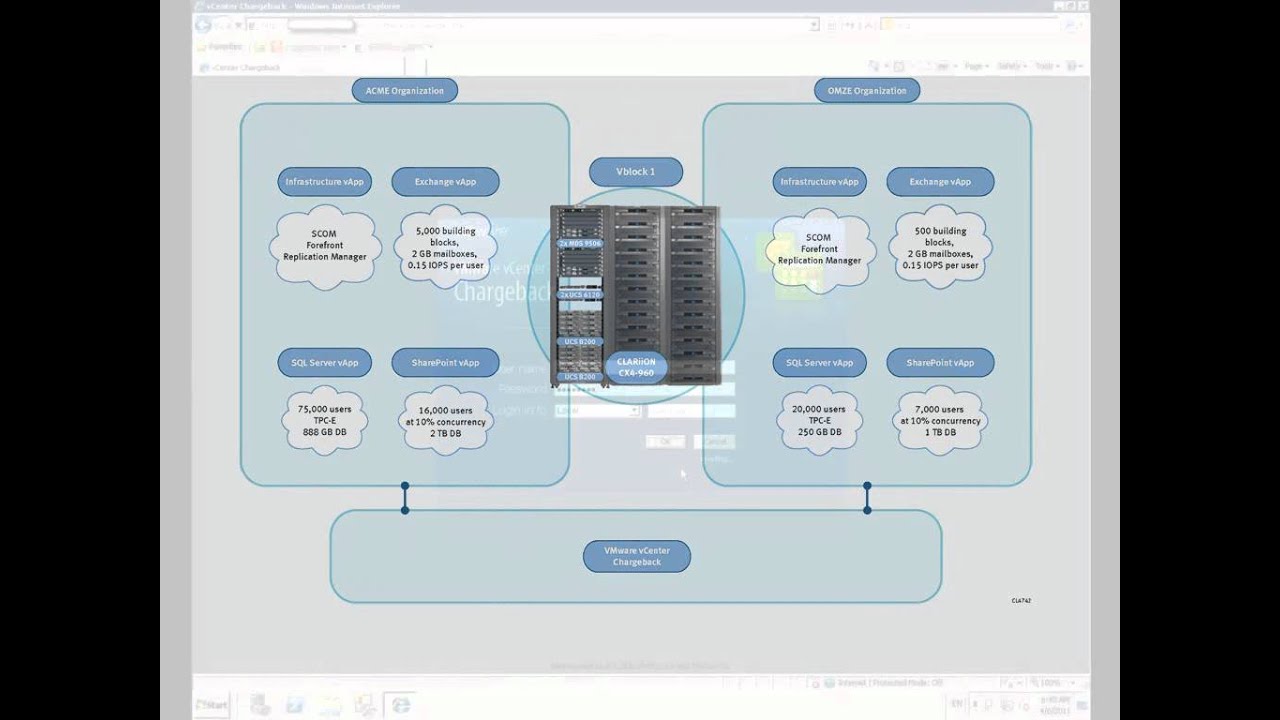Select Infrastructure vApp in OMZE Organization
Image resolution: width=1280 pixels, height=720 pixels.
click(x=820, y=182)
